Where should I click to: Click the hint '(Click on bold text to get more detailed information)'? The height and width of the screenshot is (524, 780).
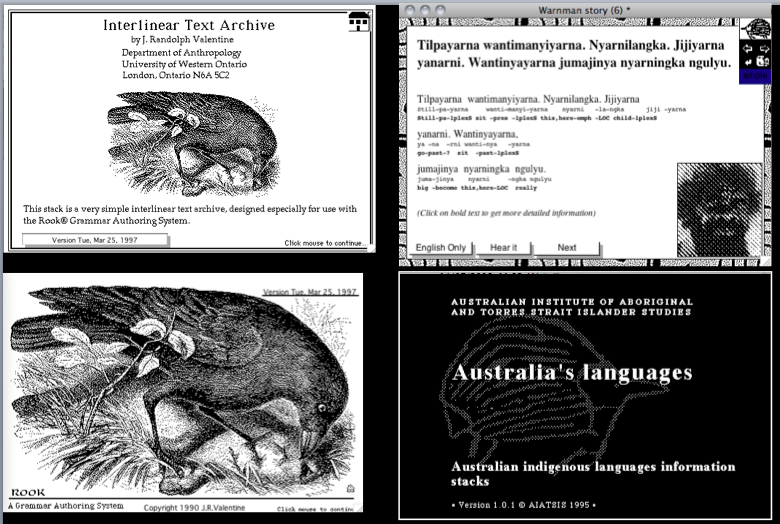(x=506, y=213)
